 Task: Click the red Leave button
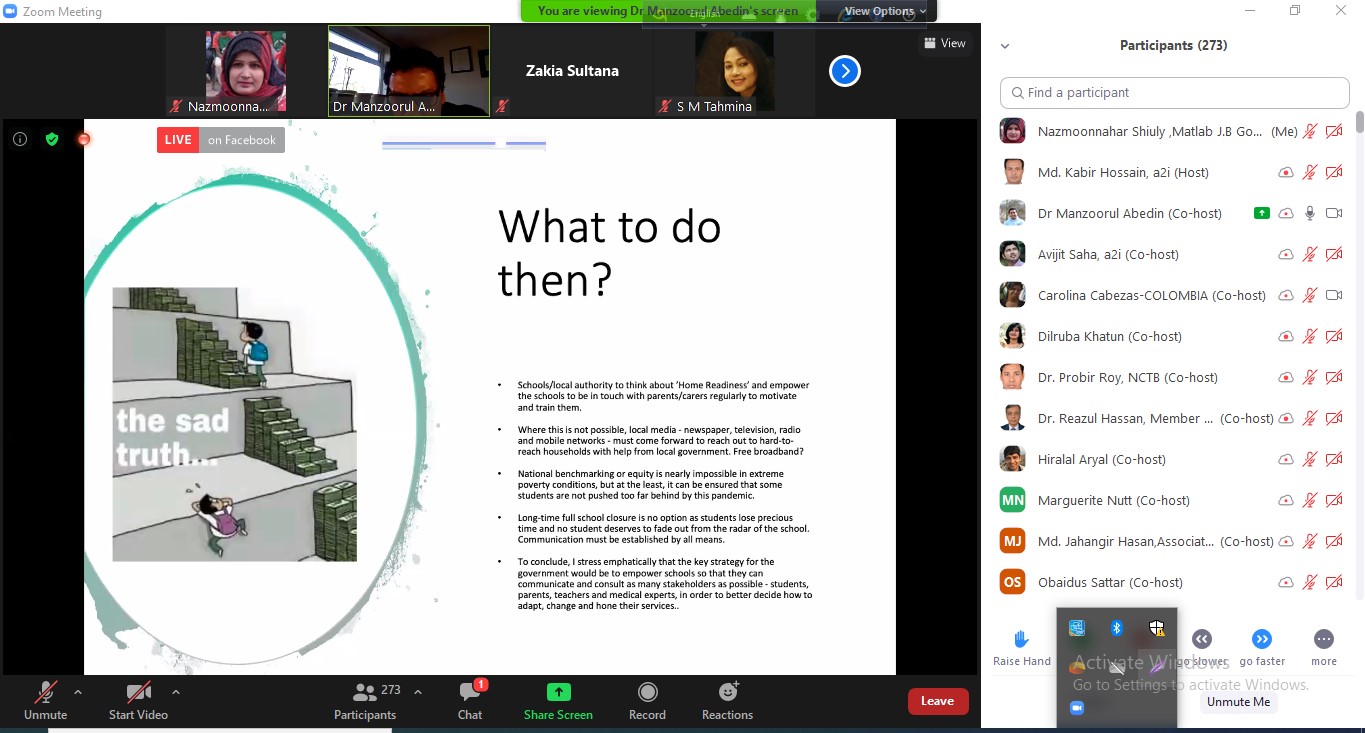click(x=938, y=701)
